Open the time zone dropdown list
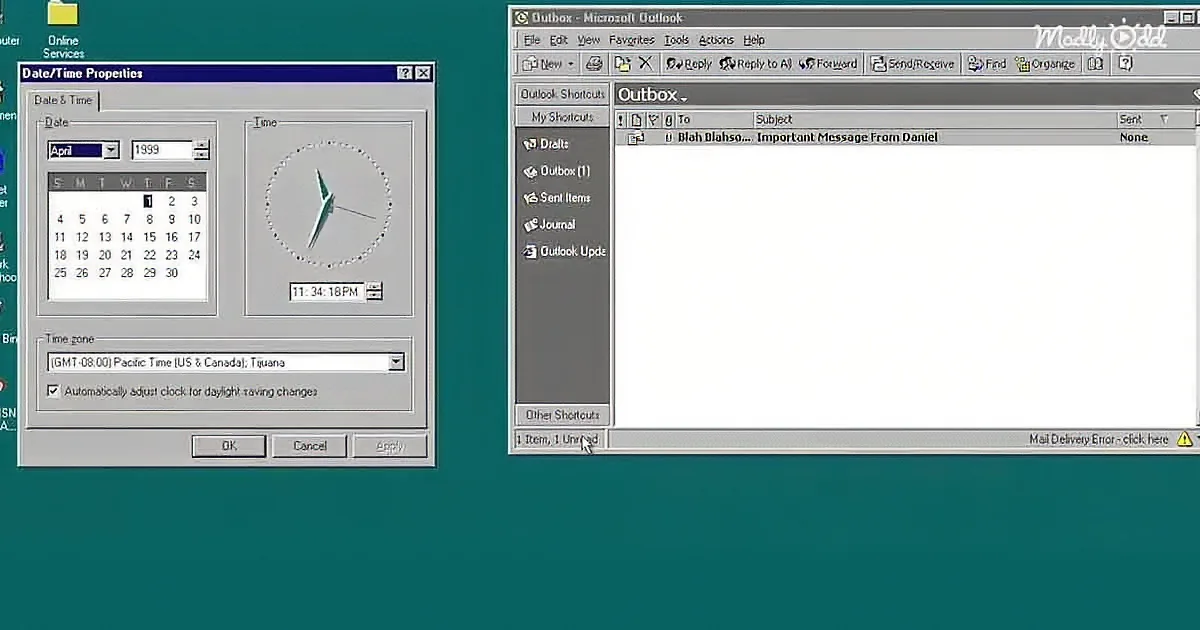 pos(396,362)
